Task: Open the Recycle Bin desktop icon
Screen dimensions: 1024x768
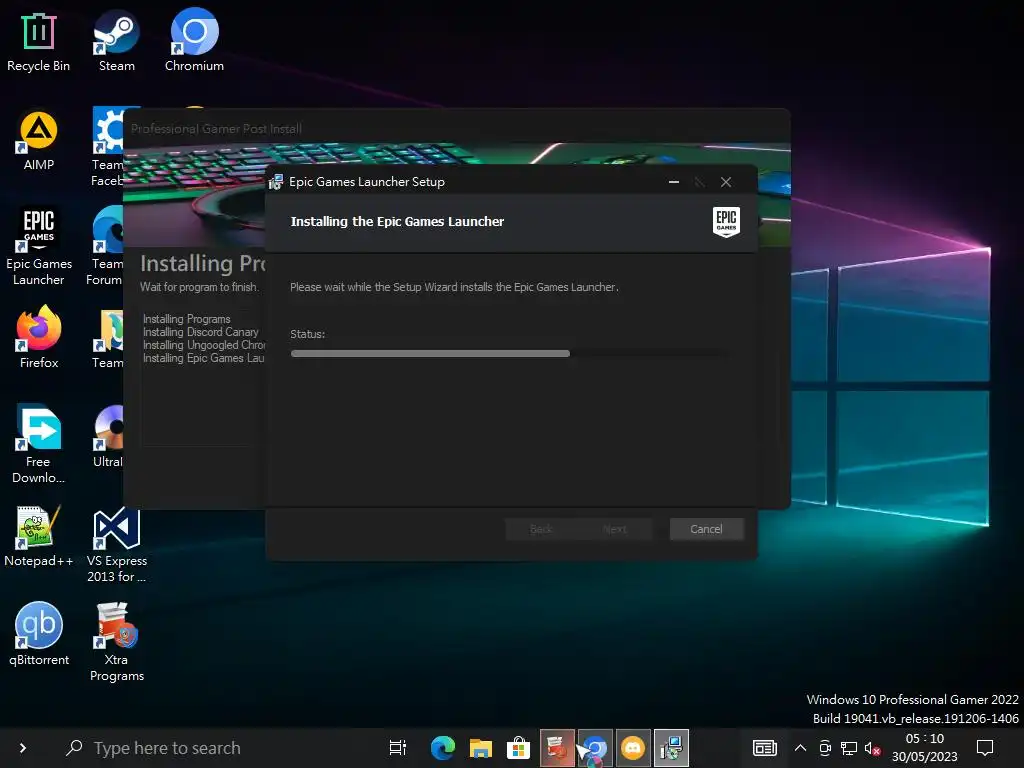Action: (x=39, y=41)
